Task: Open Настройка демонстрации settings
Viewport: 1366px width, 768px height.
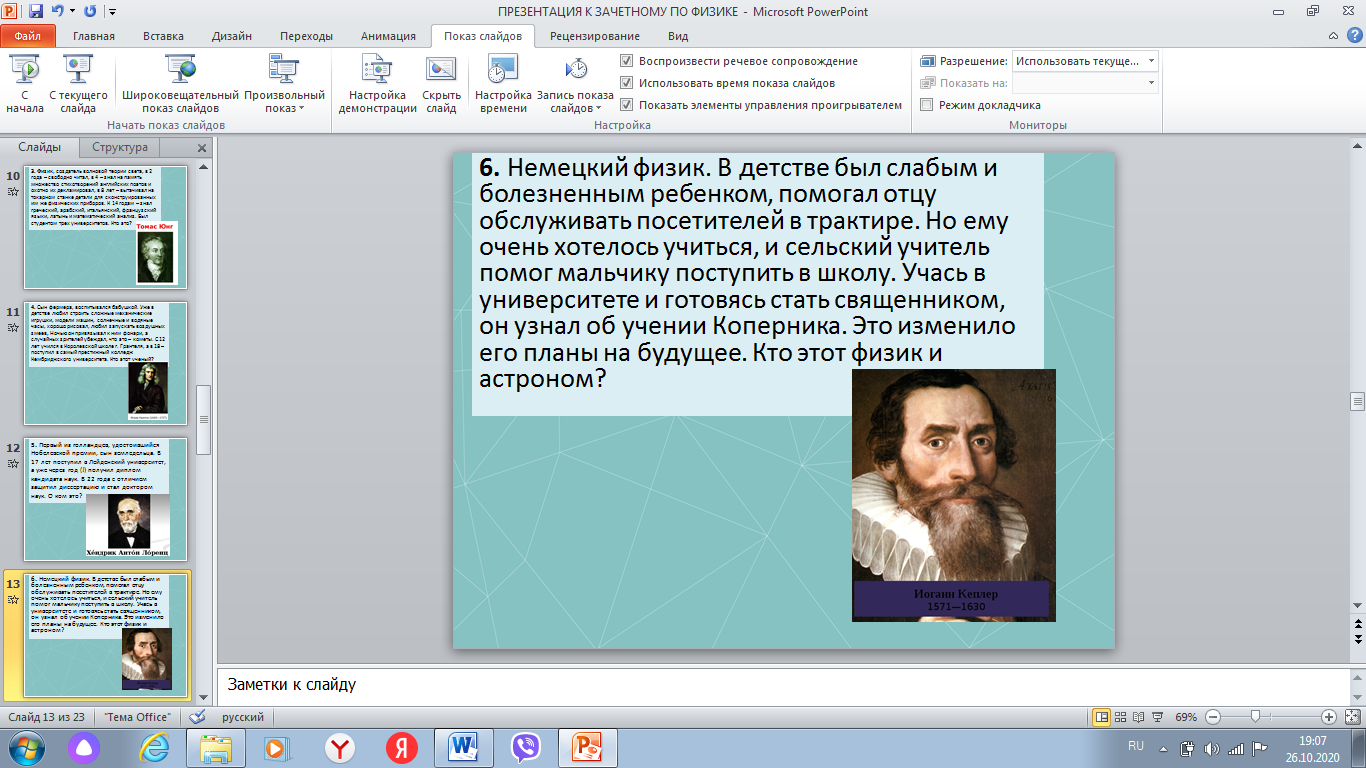Action: point(377,85)
